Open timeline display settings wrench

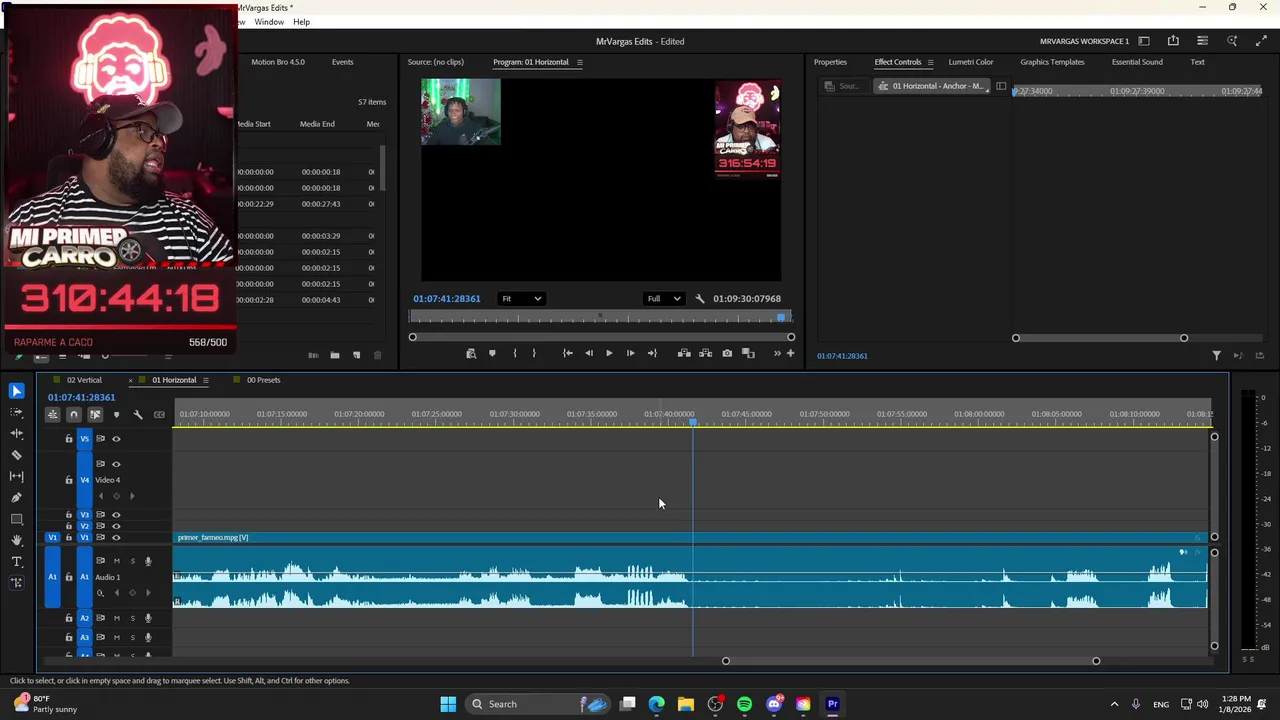click(x=138, y=415)
